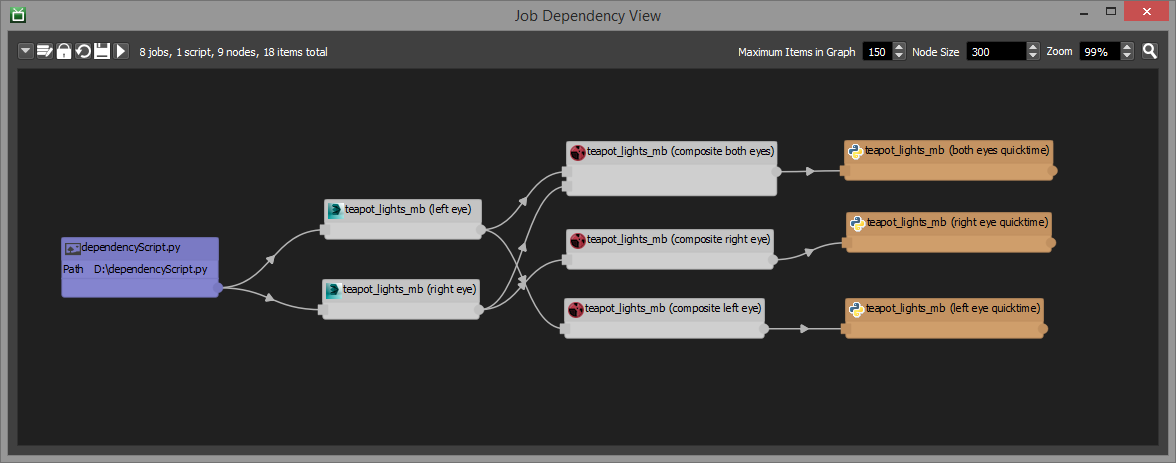Click the Maximum Items in Graph field
This screenshot has height=463, width=1176.
tap(876, 52)
